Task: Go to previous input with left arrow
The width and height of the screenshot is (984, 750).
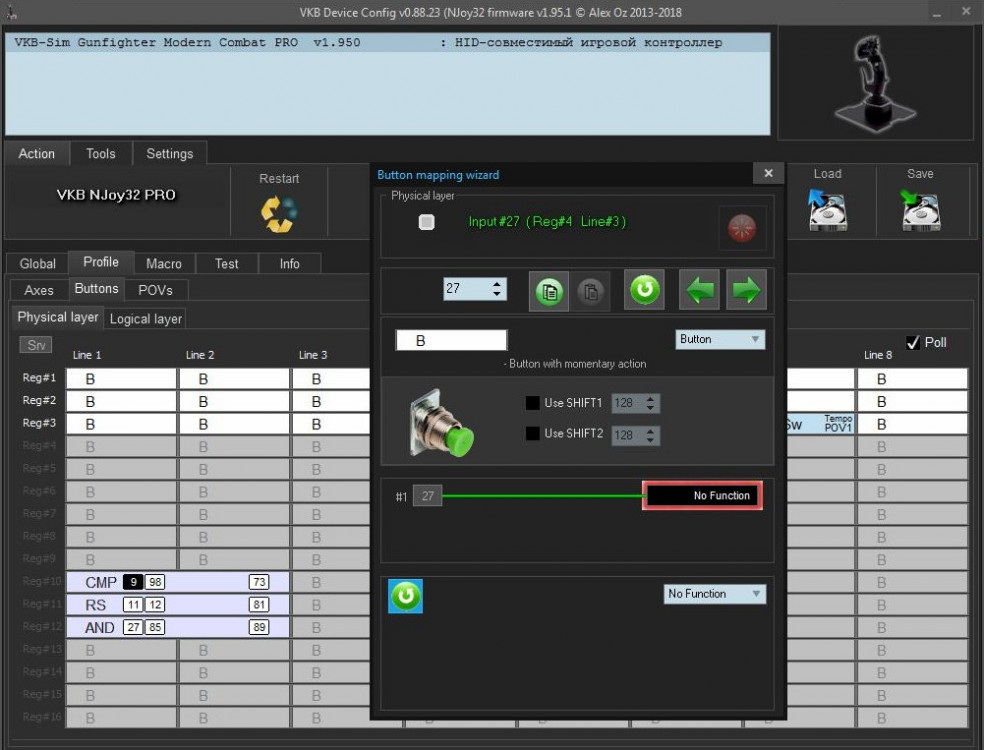Action: (699, 291)
